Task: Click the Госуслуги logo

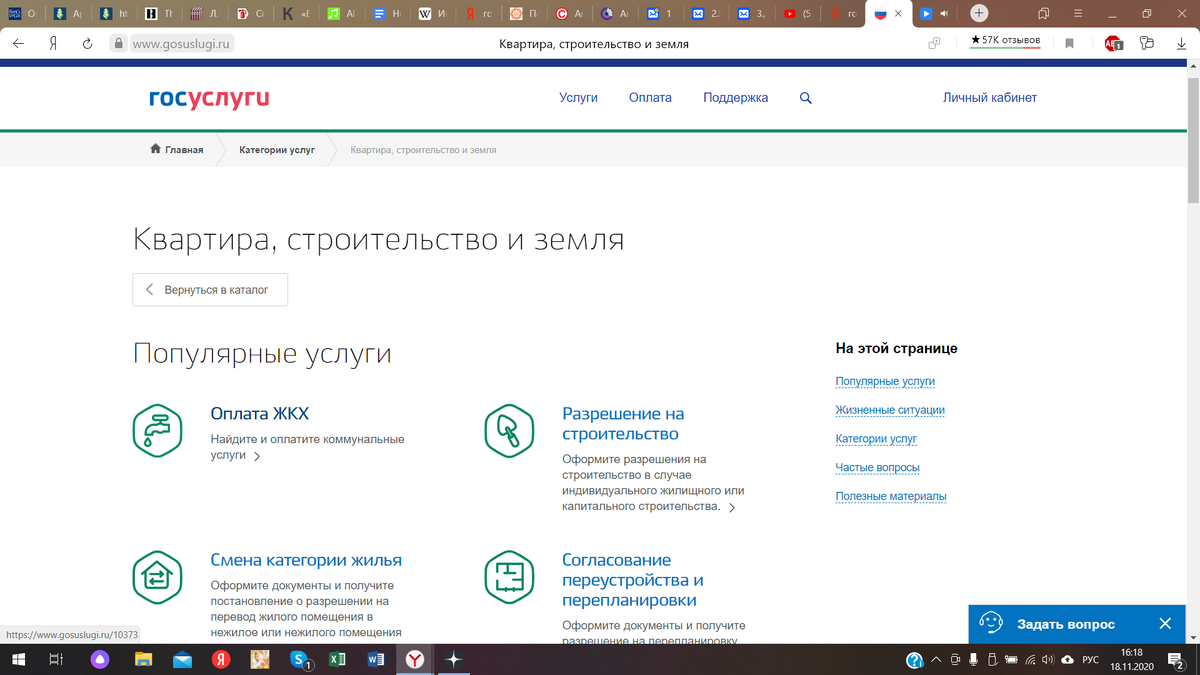Action: (208, 97)
